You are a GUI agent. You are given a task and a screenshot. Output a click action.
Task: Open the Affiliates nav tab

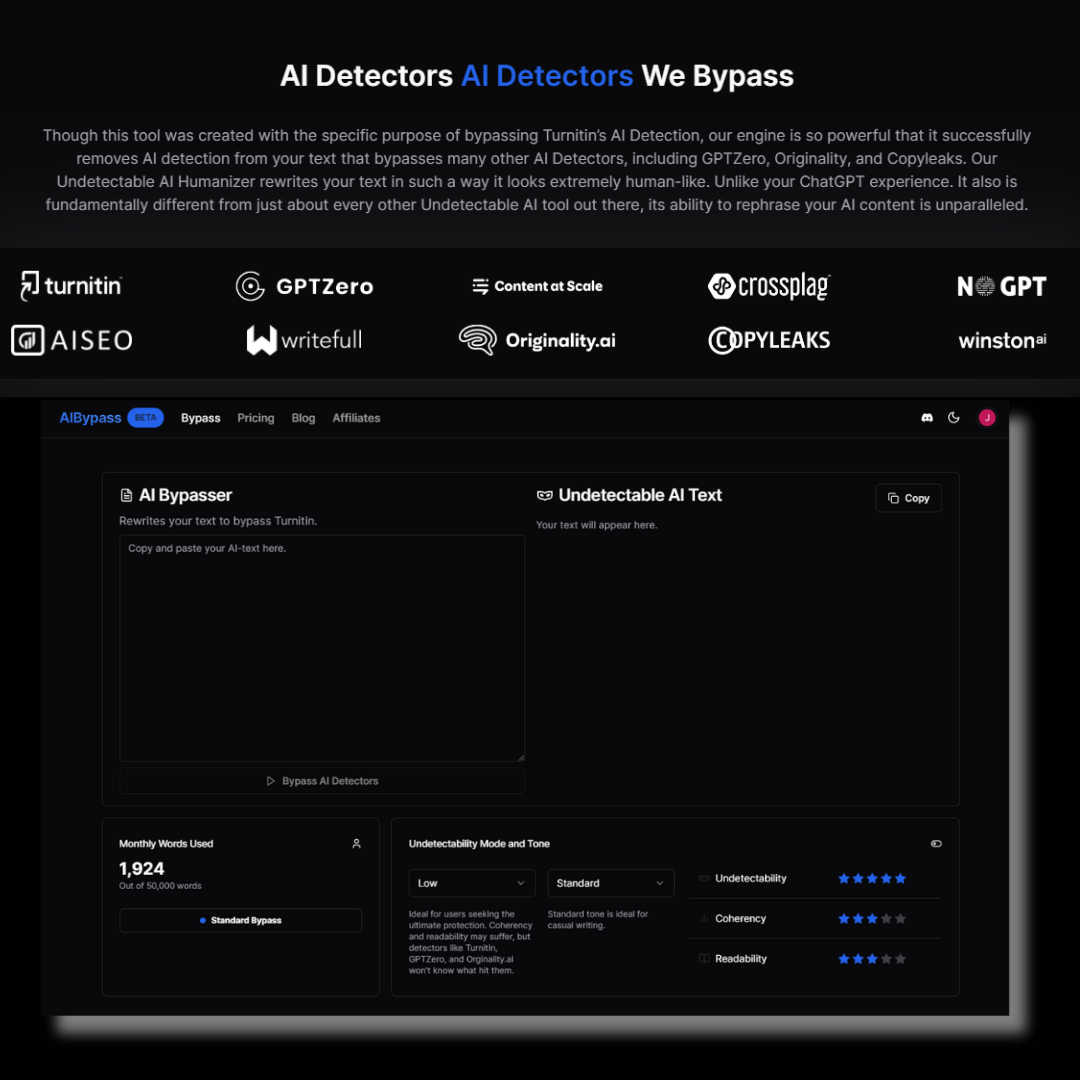356,418
